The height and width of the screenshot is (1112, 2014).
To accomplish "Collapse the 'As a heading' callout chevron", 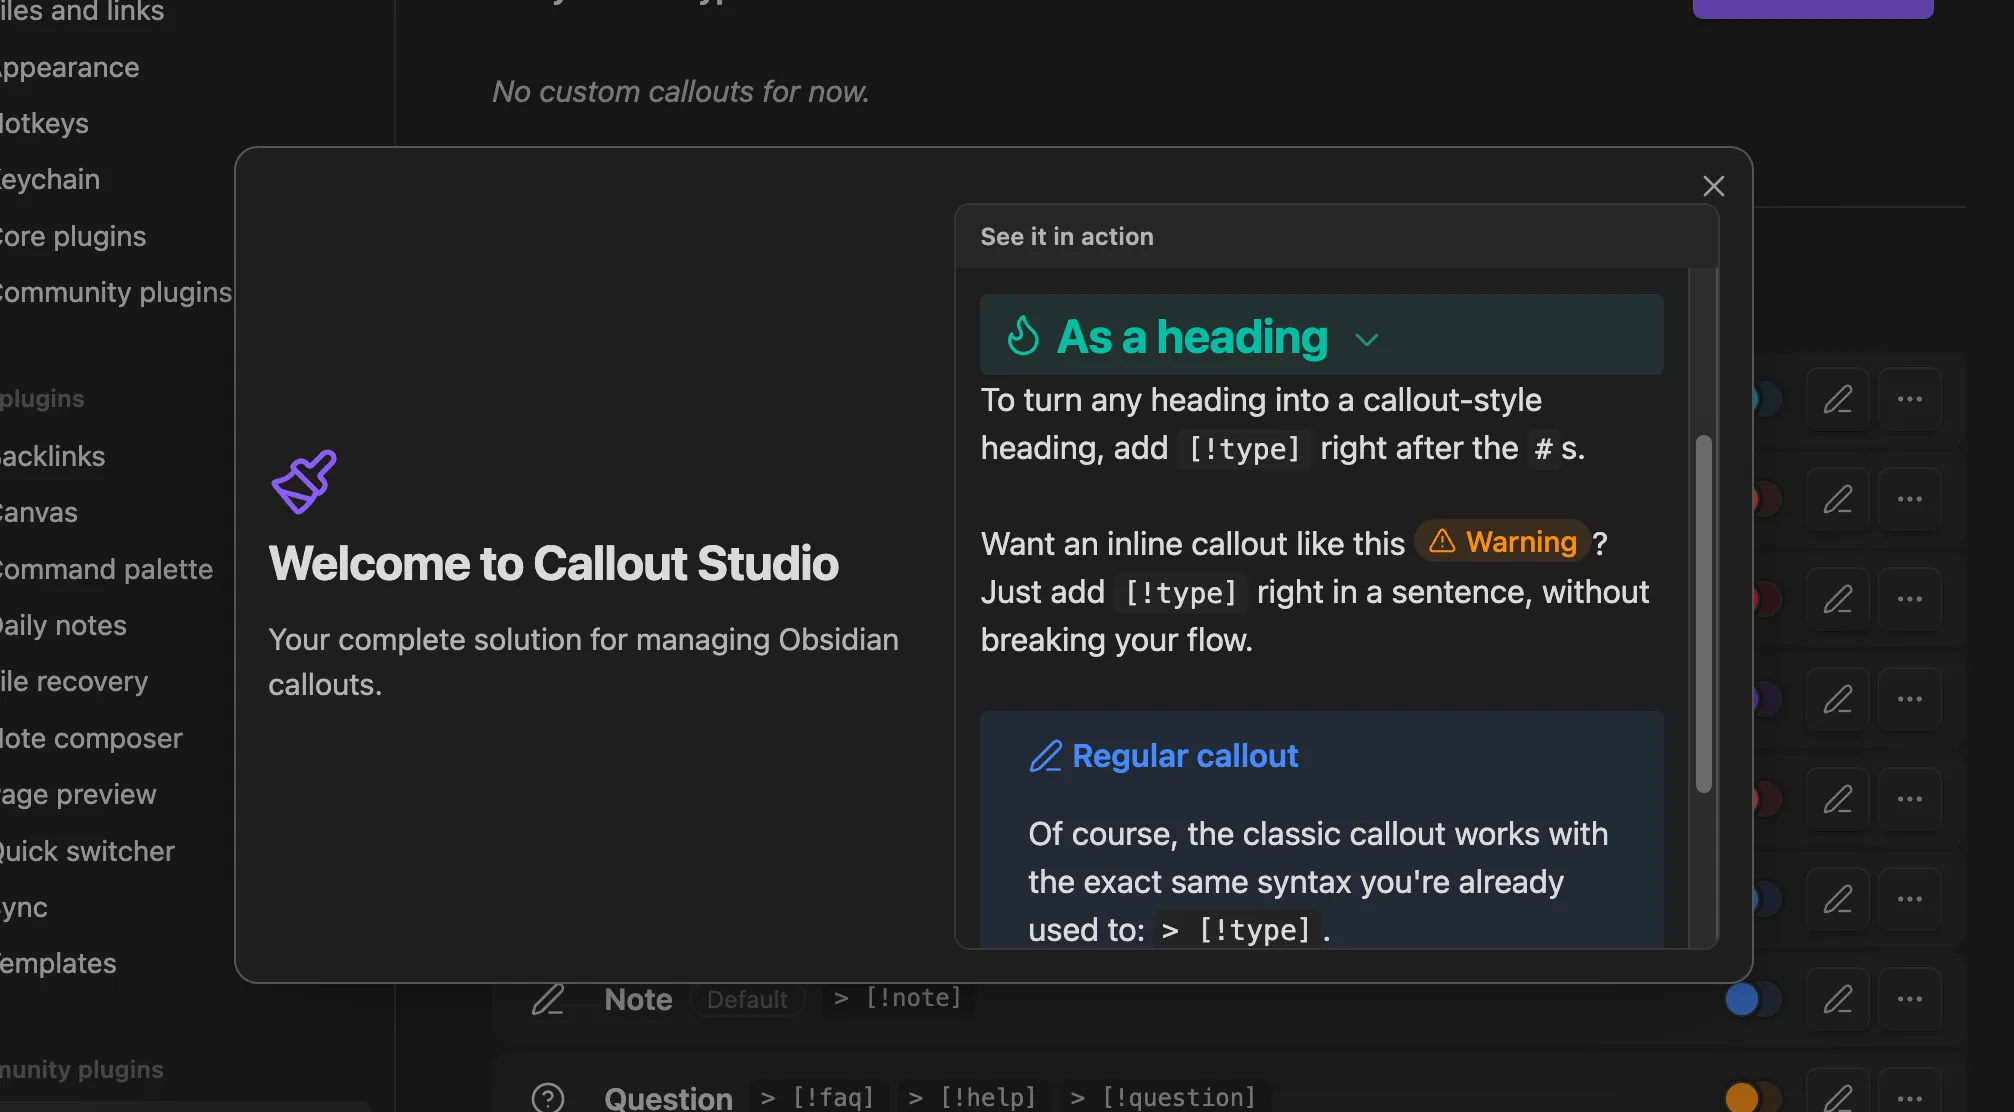I will point(1367,340).
